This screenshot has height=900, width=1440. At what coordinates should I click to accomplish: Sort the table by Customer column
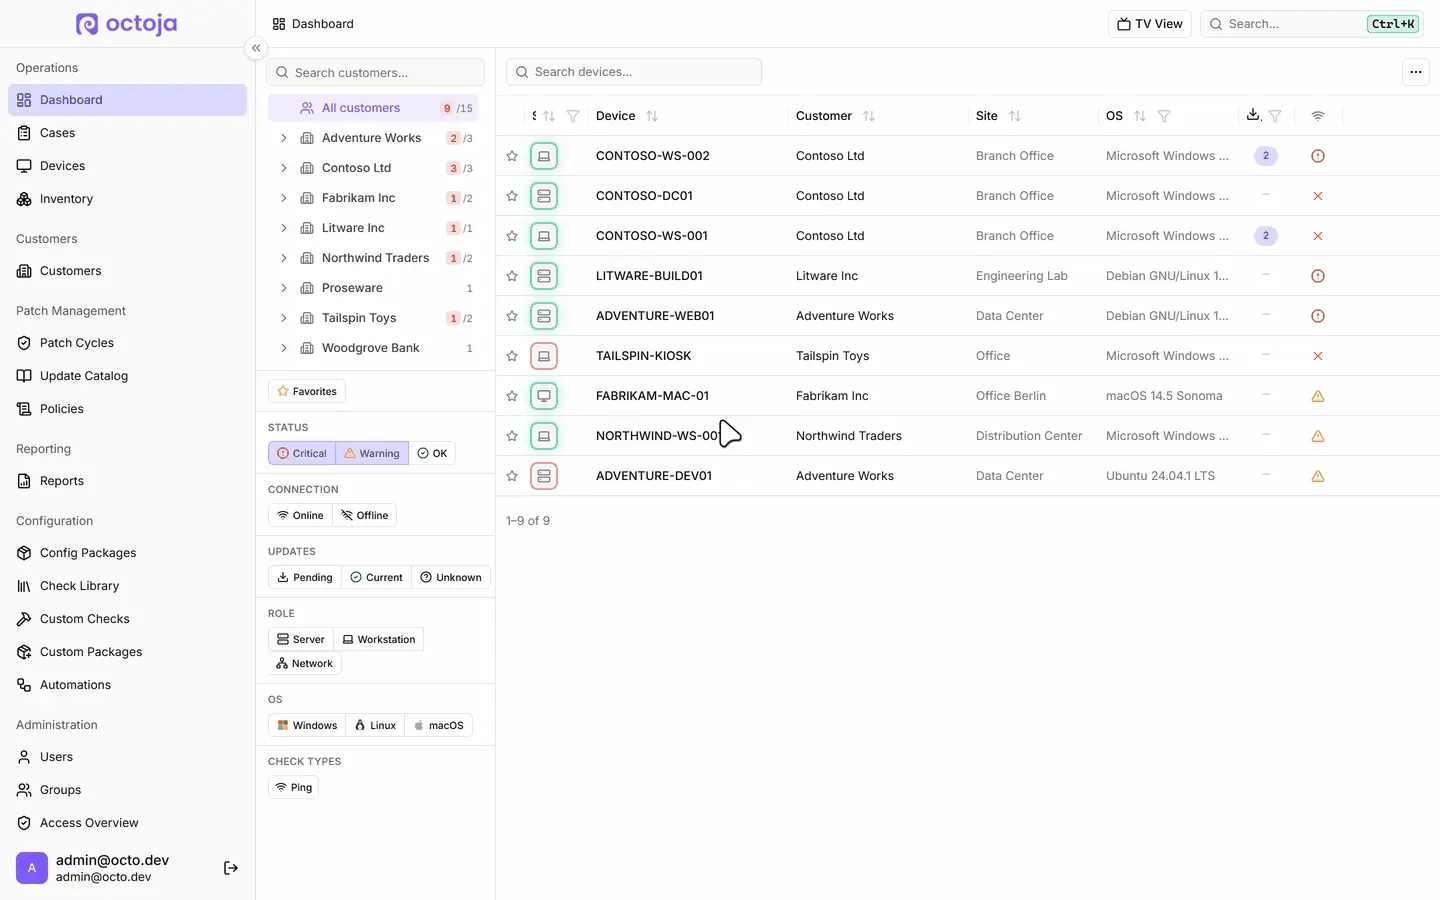[x=869, y=116]
